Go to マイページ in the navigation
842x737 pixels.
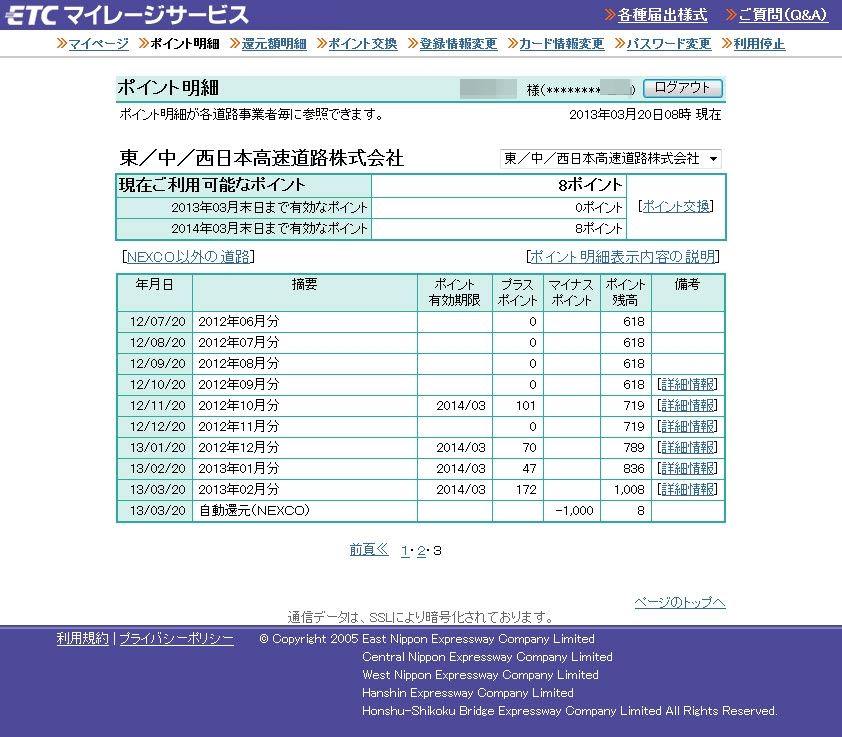[98, 44]
